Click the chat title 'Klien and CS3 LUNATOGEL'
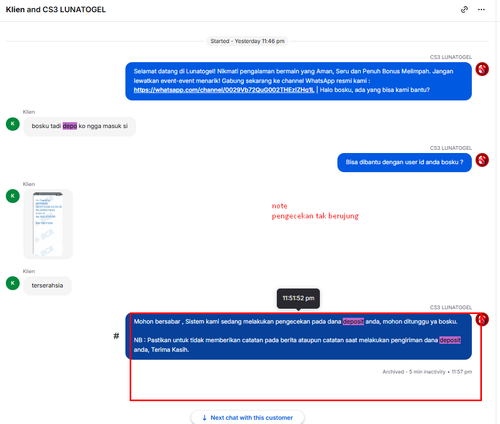The image size is (500, 424). (56, 10)
